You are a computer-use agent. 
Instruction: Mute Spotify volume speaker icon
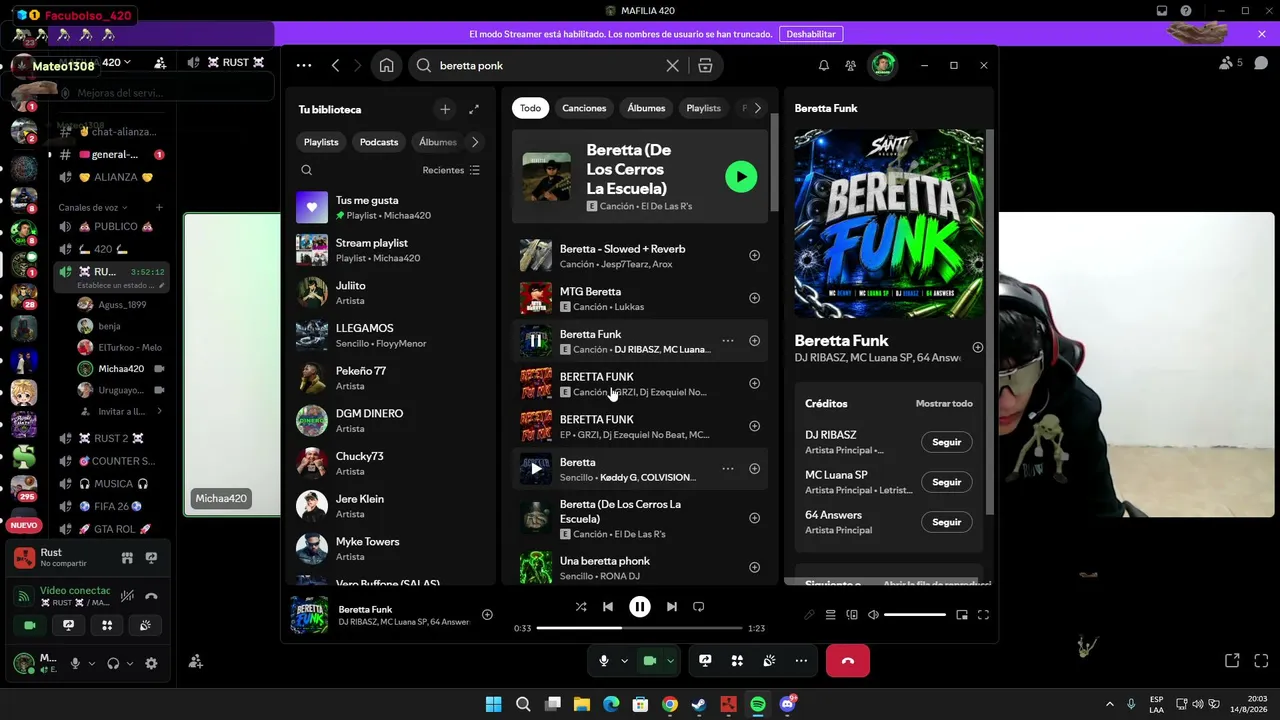pyautogui.click(x=873, y=615)
